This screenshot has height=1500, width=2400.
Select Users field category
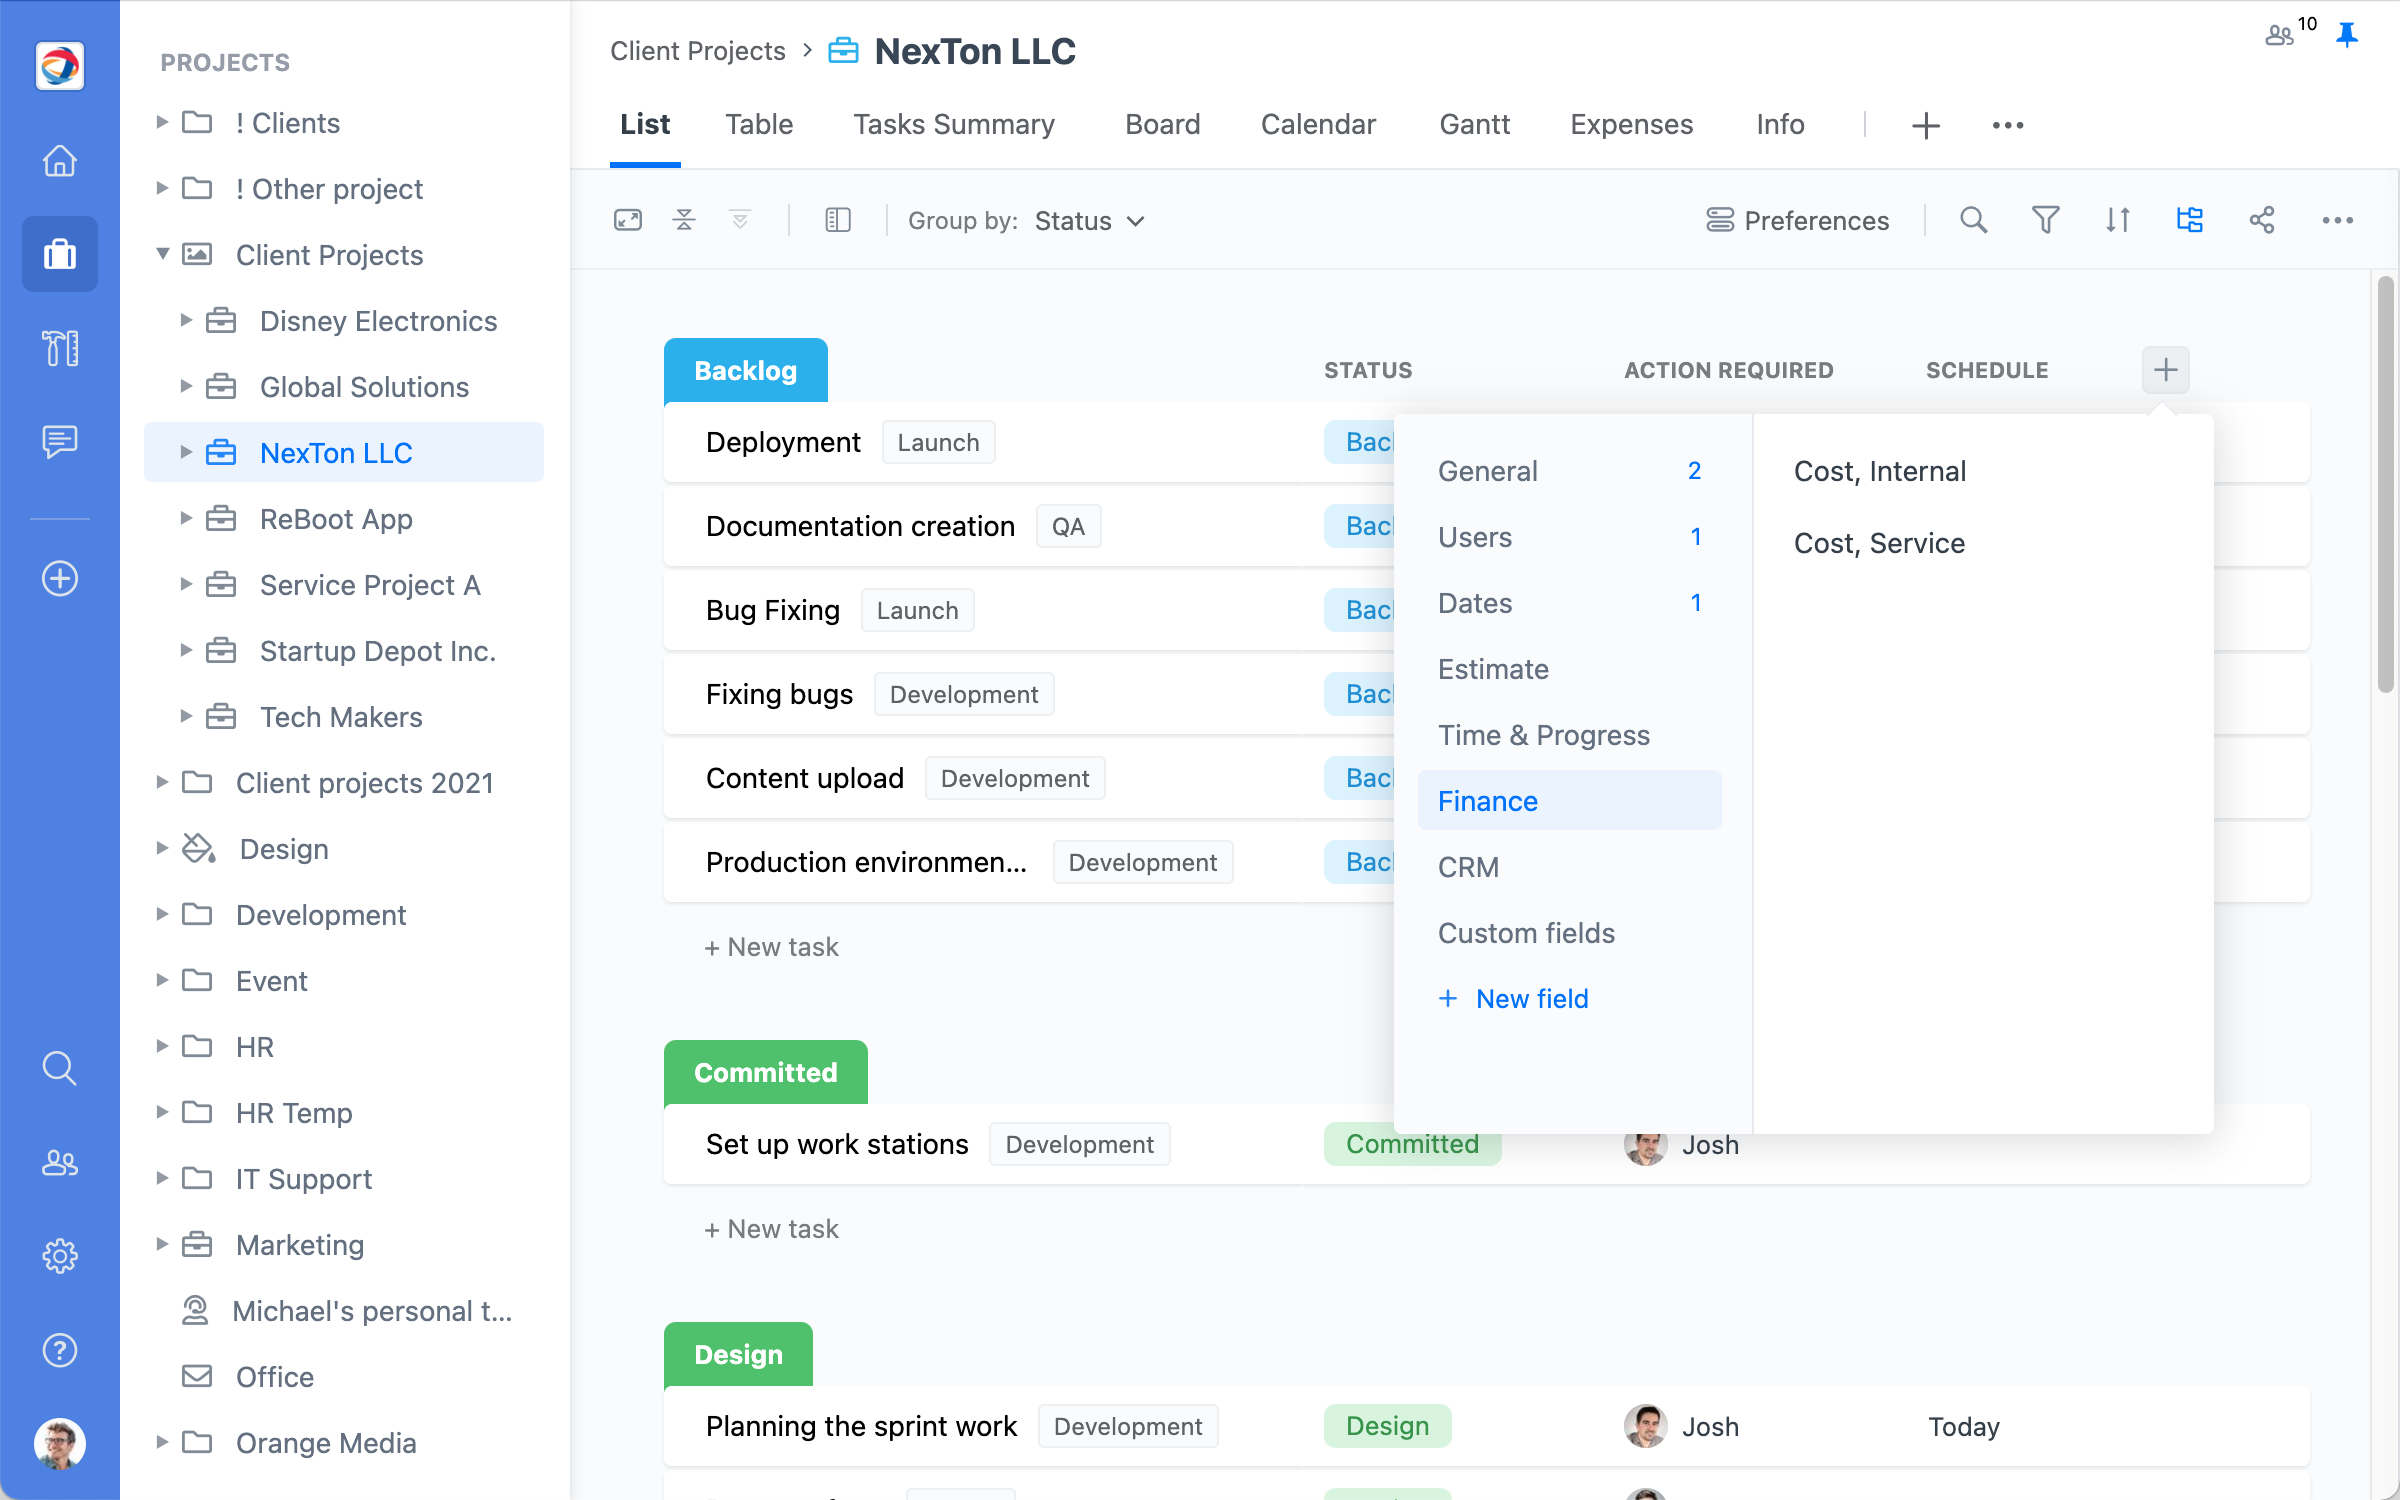[x=1569, y=537]
